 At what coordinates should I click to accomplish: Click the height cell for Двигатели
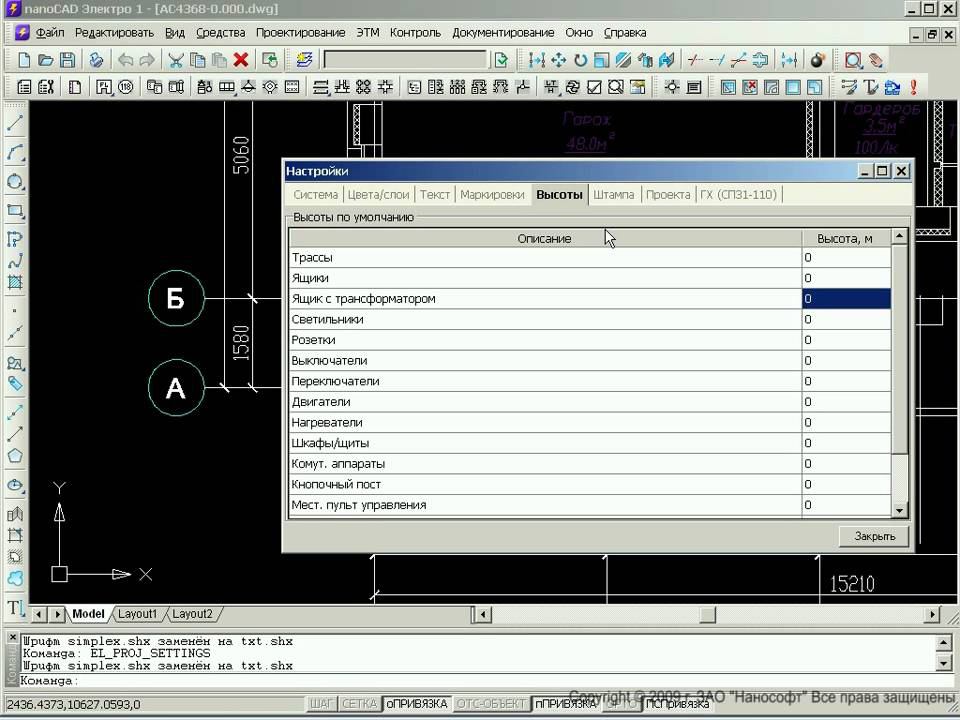tap(846, 402)
